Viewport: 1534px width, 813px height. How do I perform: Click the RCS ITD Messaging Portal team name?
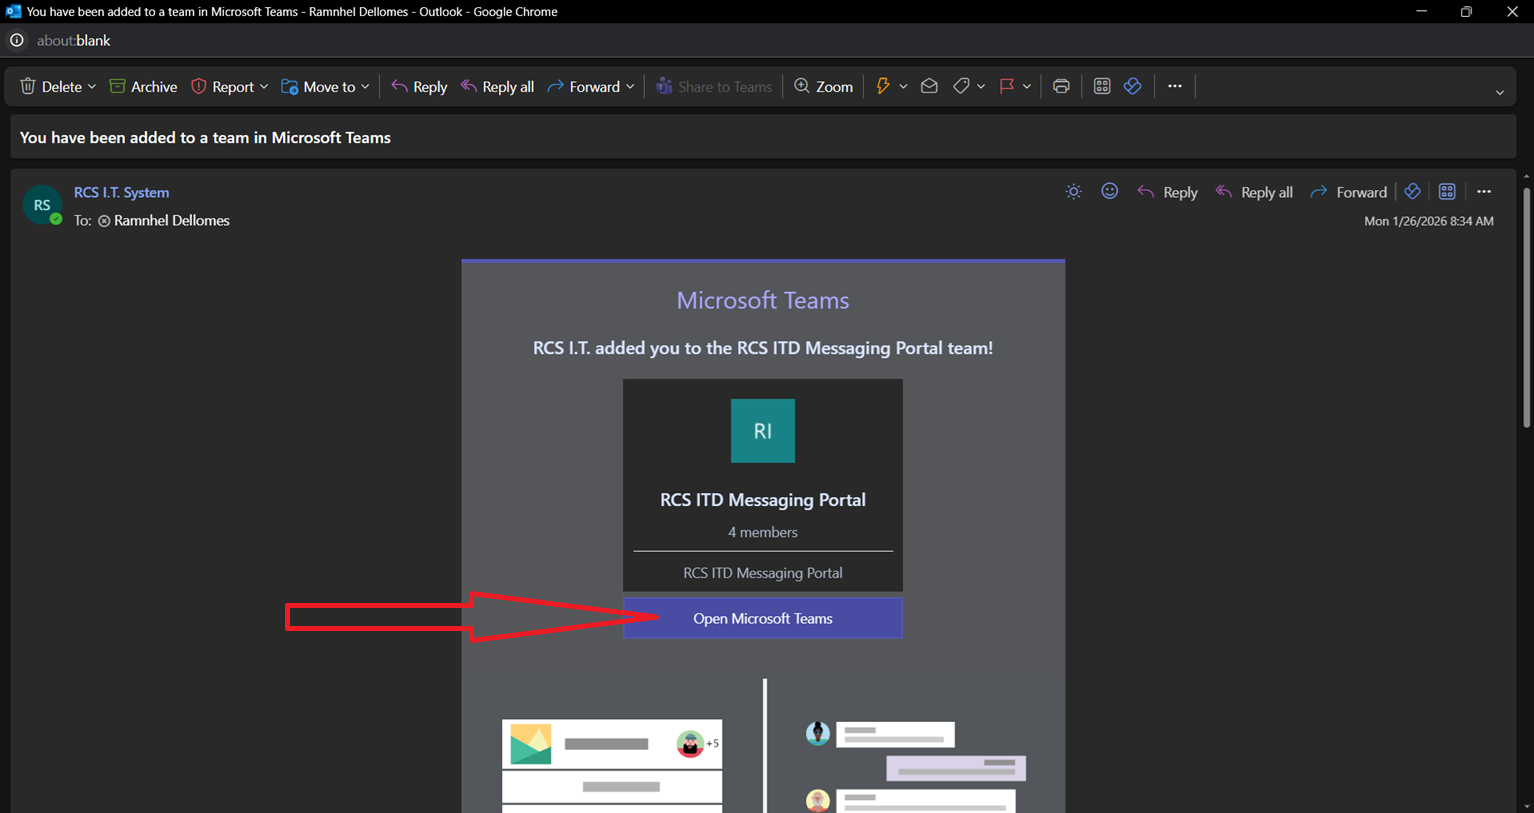coord(763,500)
